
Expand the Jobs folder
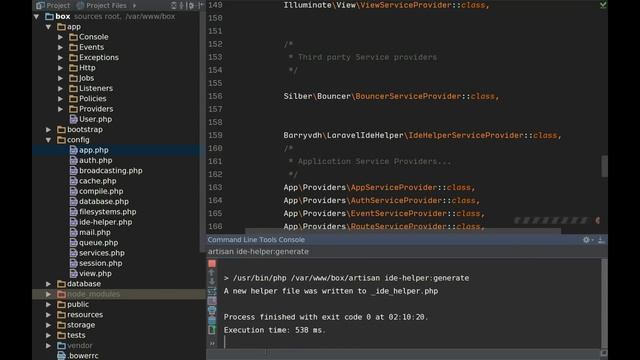(60, 78)
